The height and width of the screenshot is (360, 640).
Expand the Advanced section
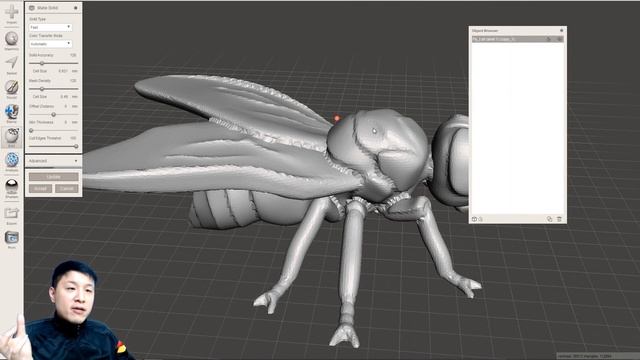point(53,161)
